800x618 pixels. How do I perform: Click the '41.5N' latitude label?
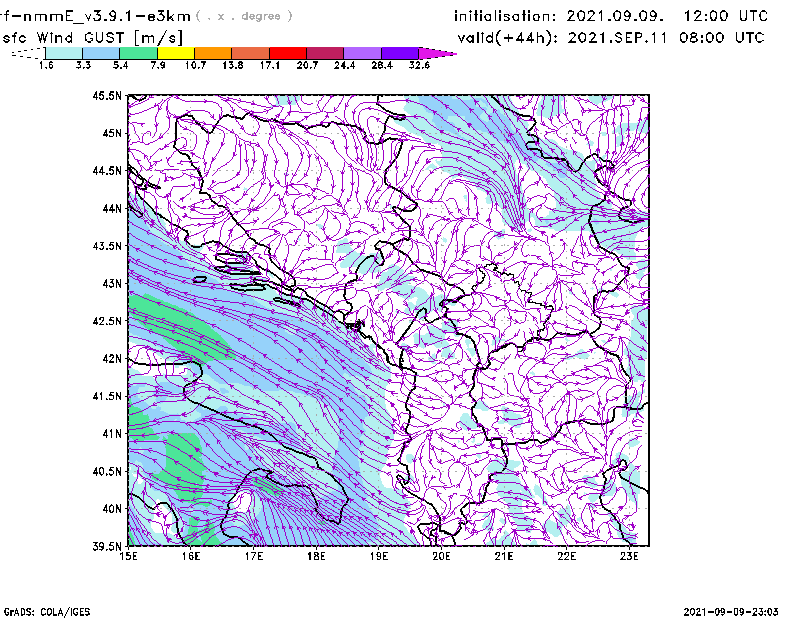pos(107,396)
